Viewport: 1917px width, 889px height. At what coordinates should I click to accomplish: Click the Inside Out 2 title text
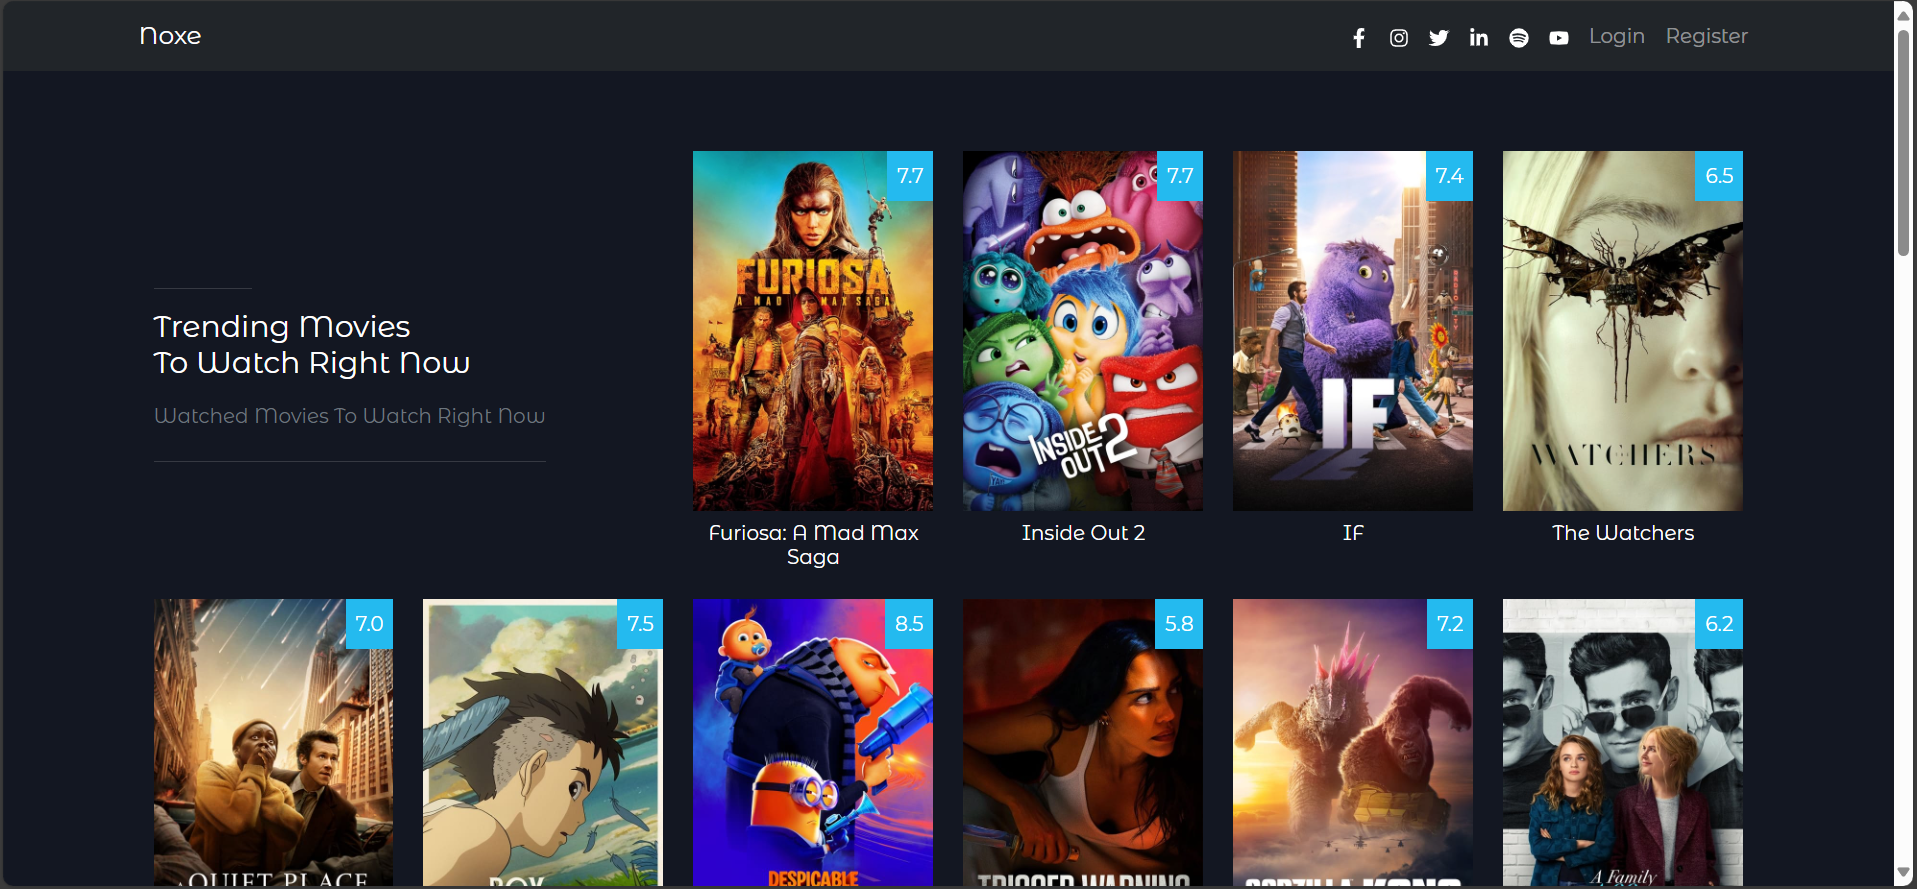pyautogui.click(x=1083, y=533)
